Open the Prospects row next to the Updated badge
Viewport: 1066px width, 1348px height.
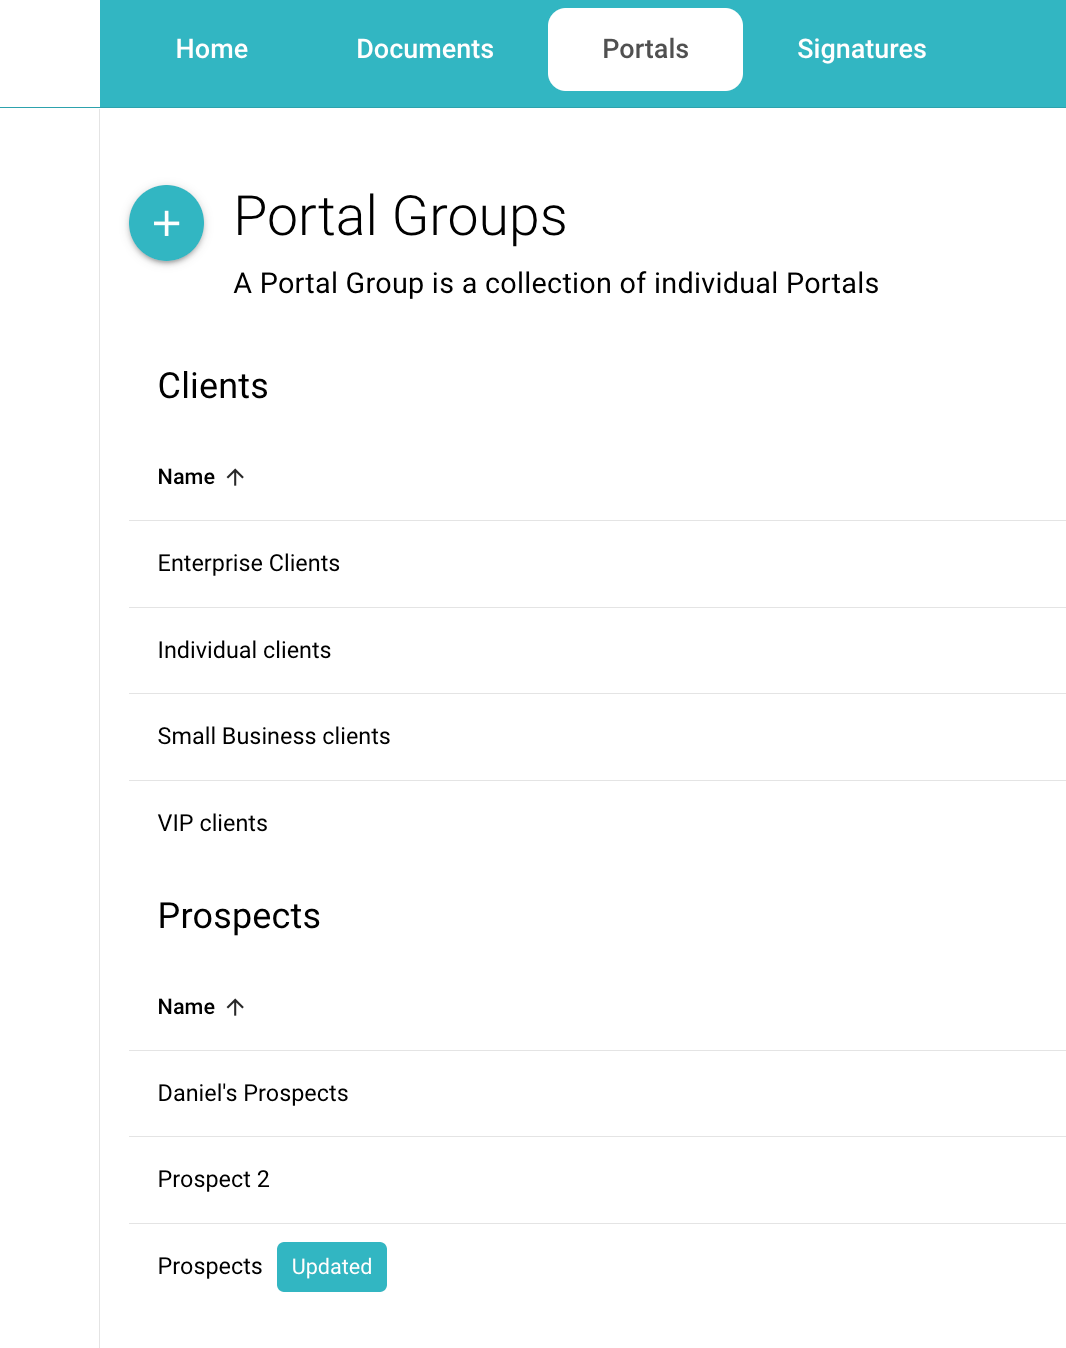click(x=210, y=1266)
